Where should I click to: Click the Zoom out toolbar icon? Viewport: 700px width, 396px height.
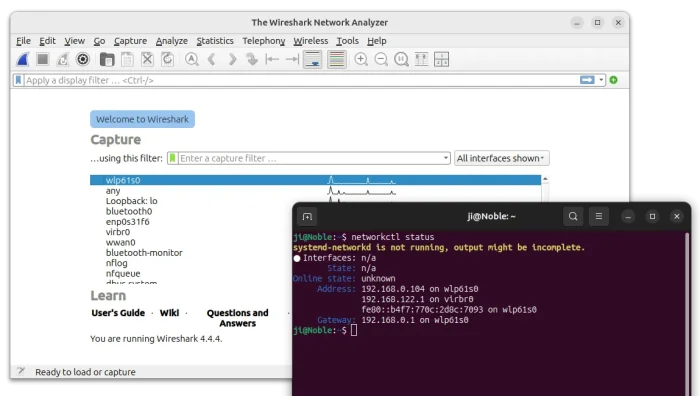point(381,59)
